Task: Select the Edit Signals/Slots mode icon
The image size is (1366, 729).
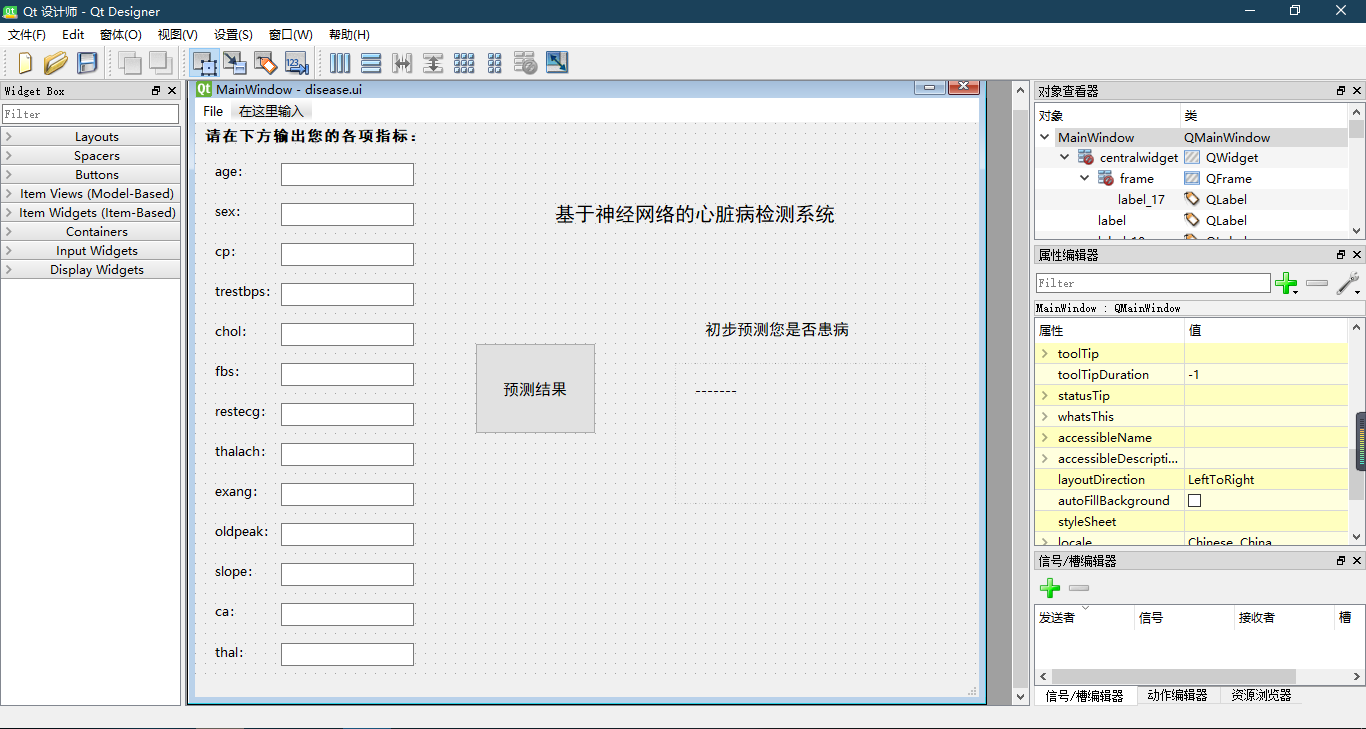Action: tap(235, 63)
